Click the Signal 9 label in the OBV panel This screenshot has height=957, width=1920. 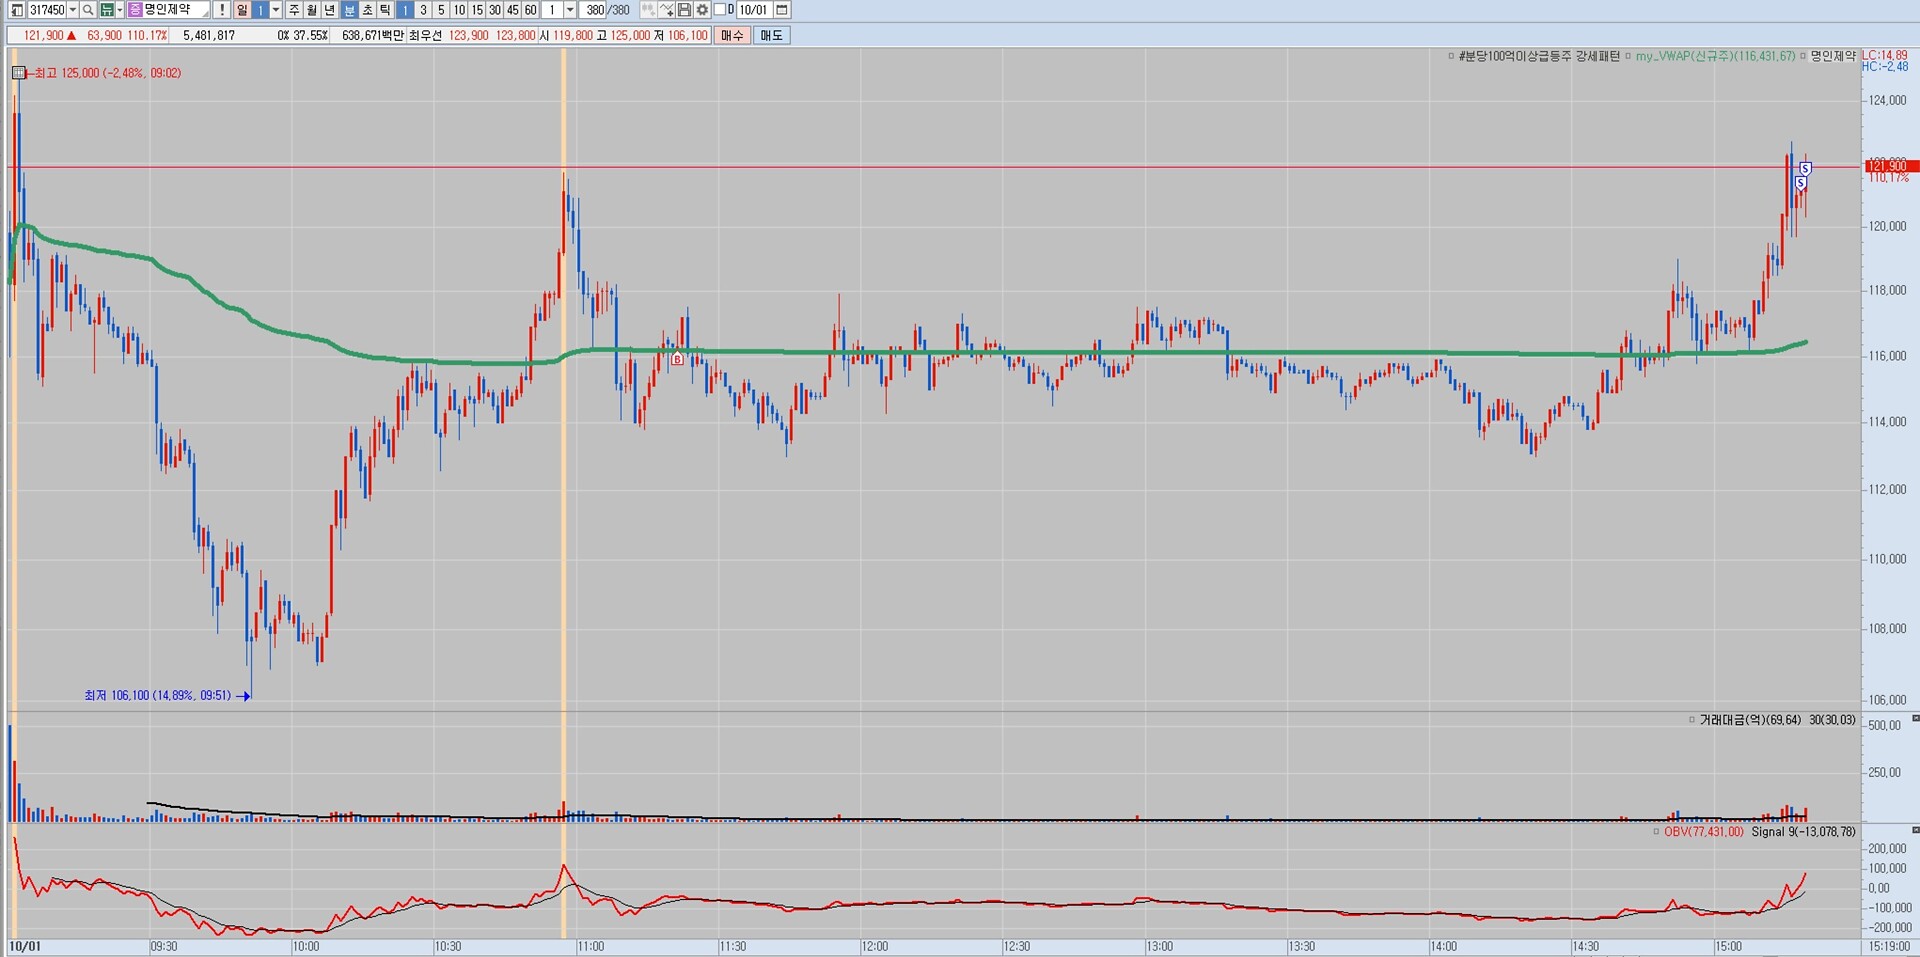point(1803,832)
